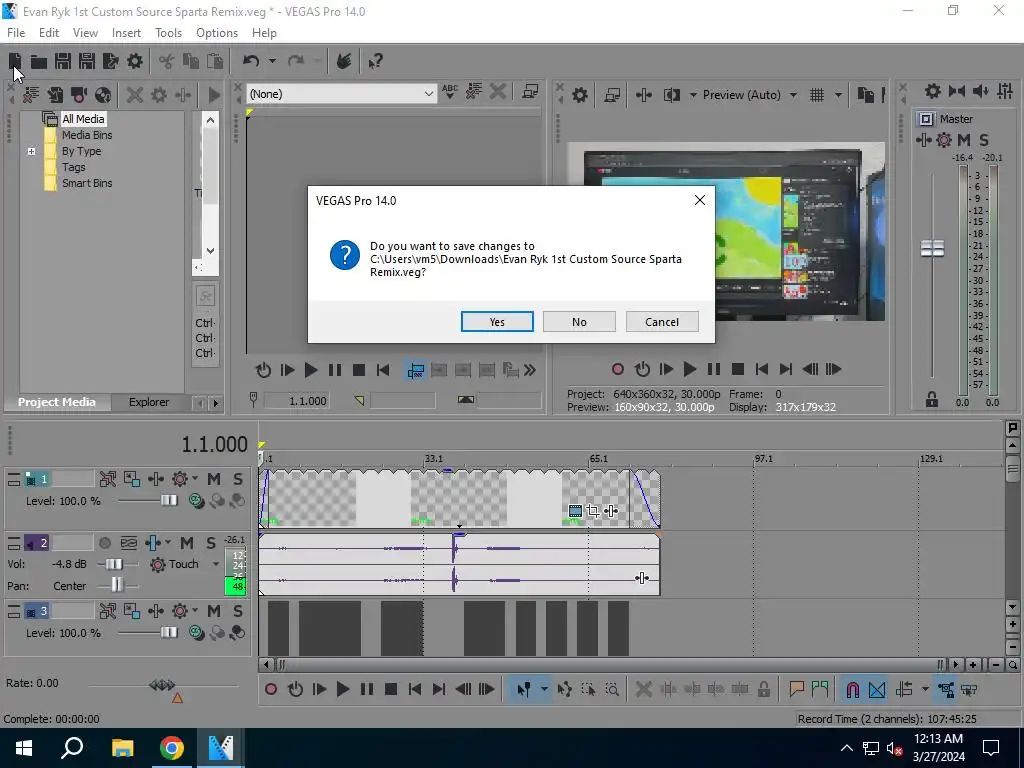Open Undo history dropdown arrow
Image resolution: width=1024 pixels, height=768 pixels.
click(272, 61)
